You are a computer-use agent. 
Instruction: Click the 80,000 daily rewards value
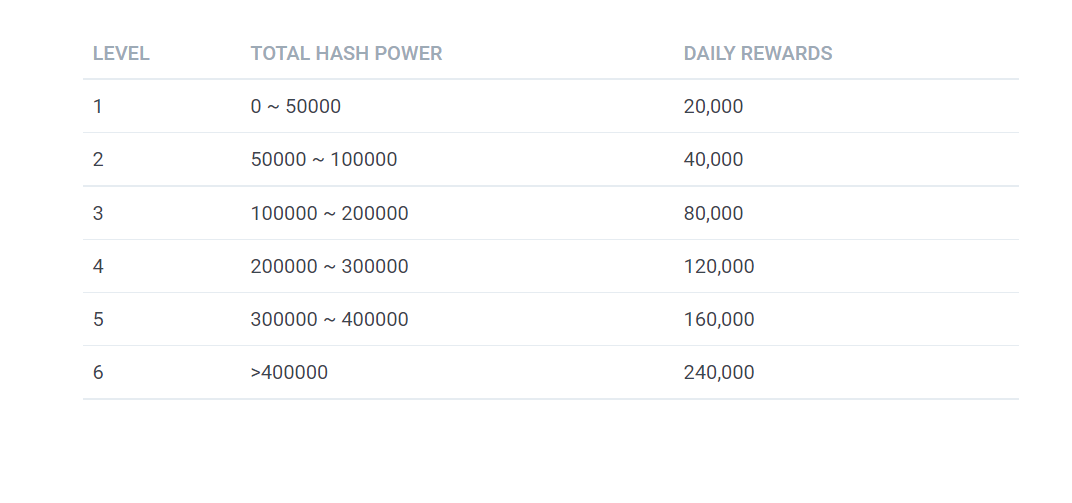pos(713,213)
